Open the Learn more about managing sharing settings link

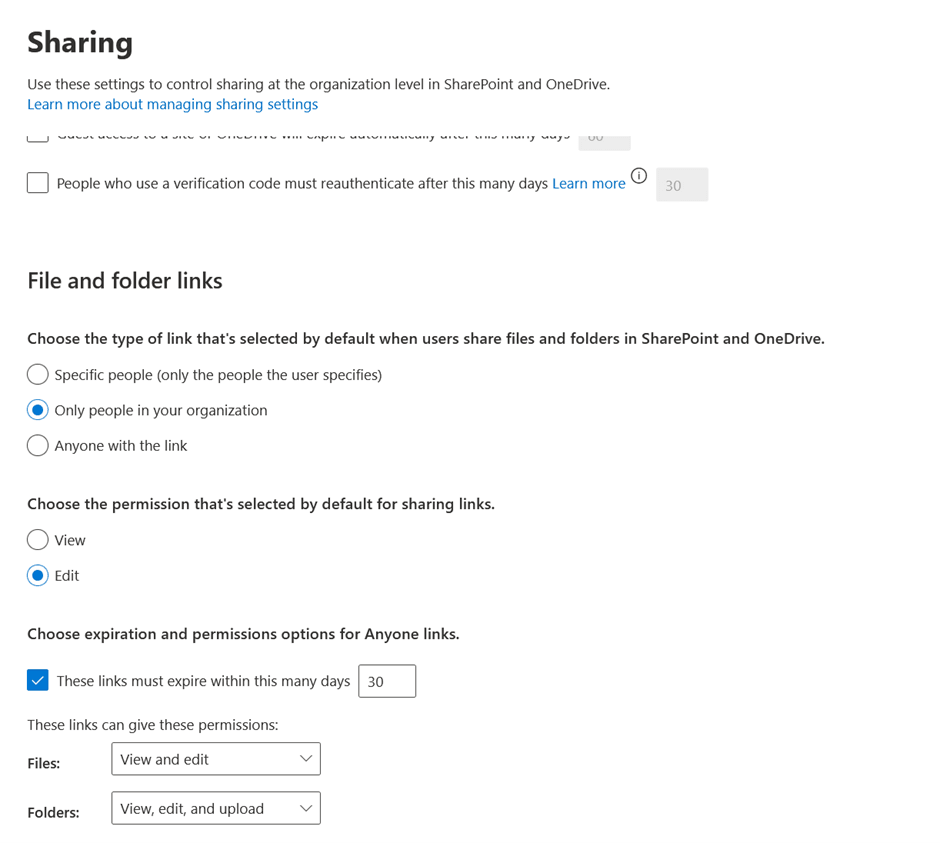pyautogui.click(x=172, y=104)
